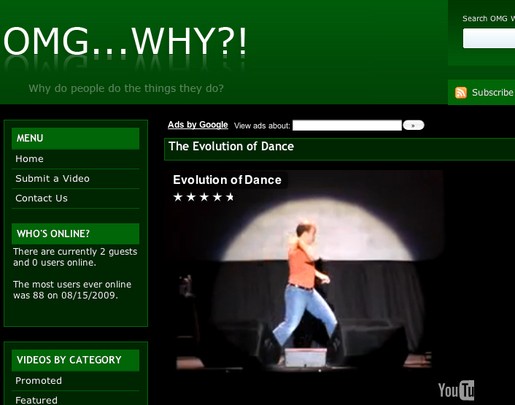
Task: Focus the Search OMG input box
Action: click(489, 38)
